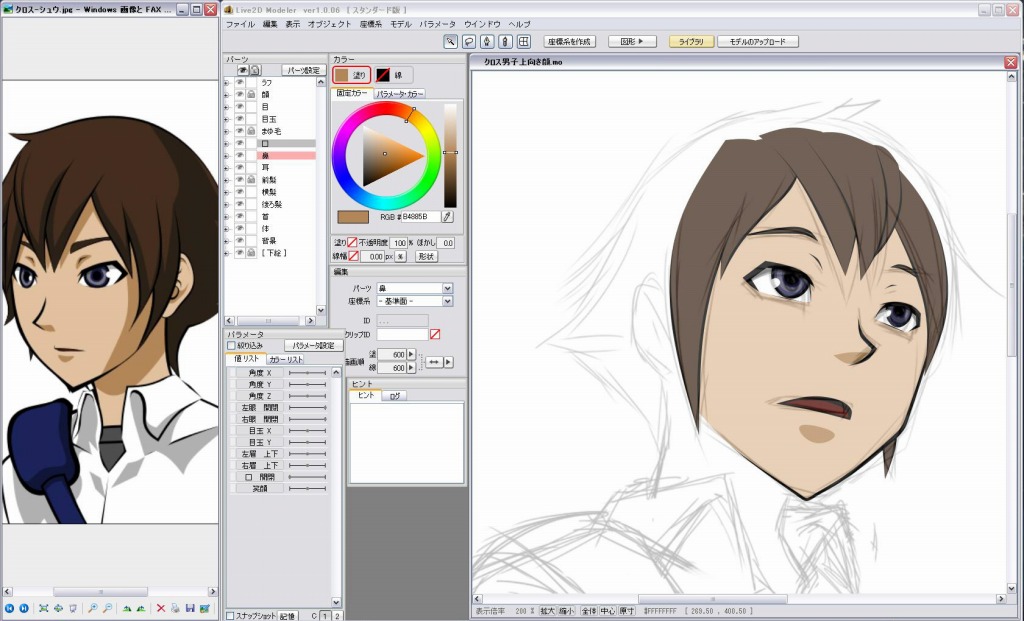1024x621 pixels.
Task: Click the fourth toolbar tool icon next to pen
Action: tap(505, 41)
